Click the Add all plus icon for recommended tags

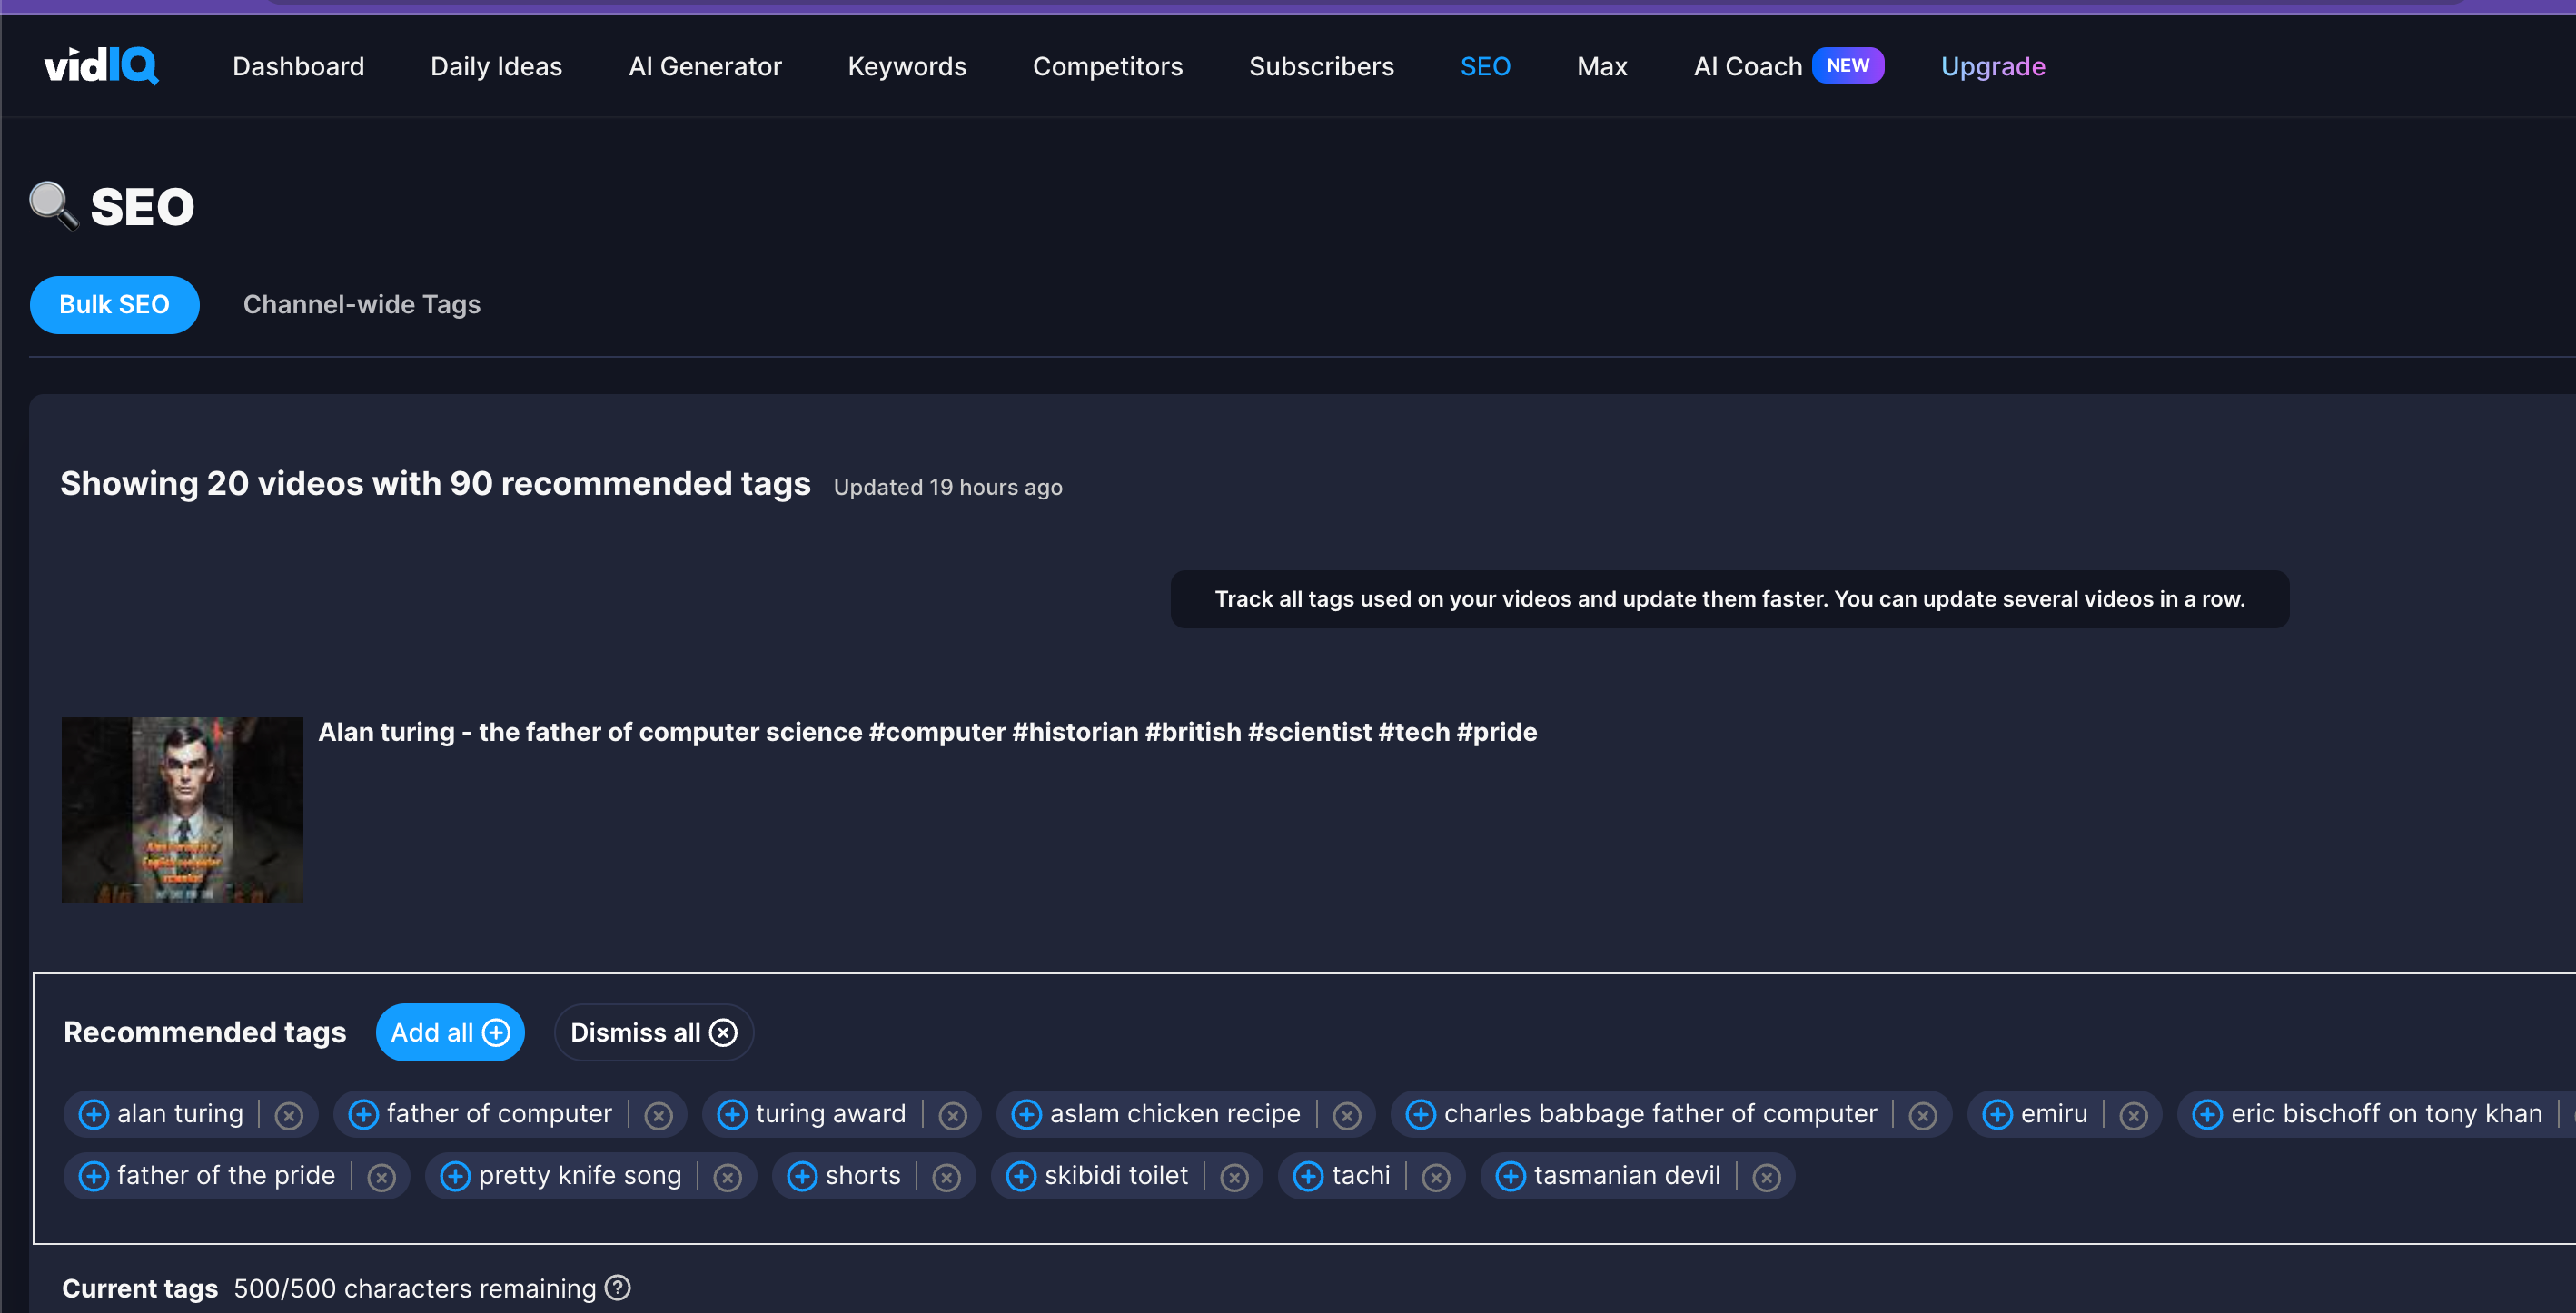(x=498, y=1032)
